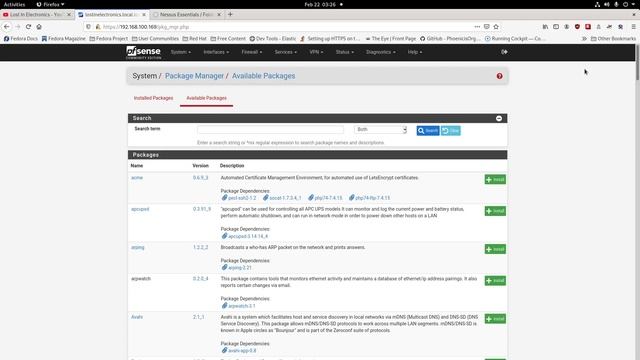This screenshot has height=360, width=640.
Task: Open the GNOME Activities overview
Action: pos(14,4)
